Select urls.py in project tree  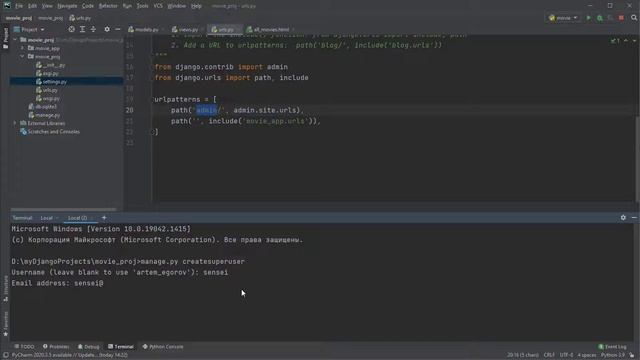tap(47, 90)
